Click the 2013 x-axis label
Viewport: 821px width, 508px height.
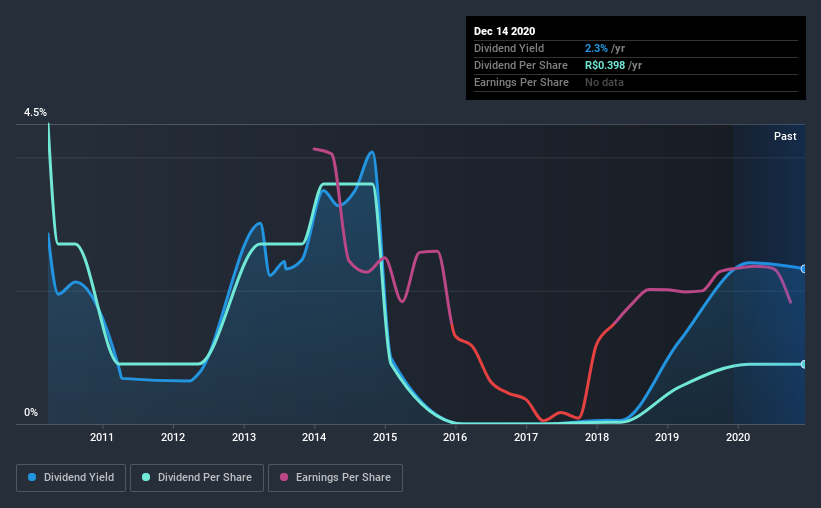244,437
